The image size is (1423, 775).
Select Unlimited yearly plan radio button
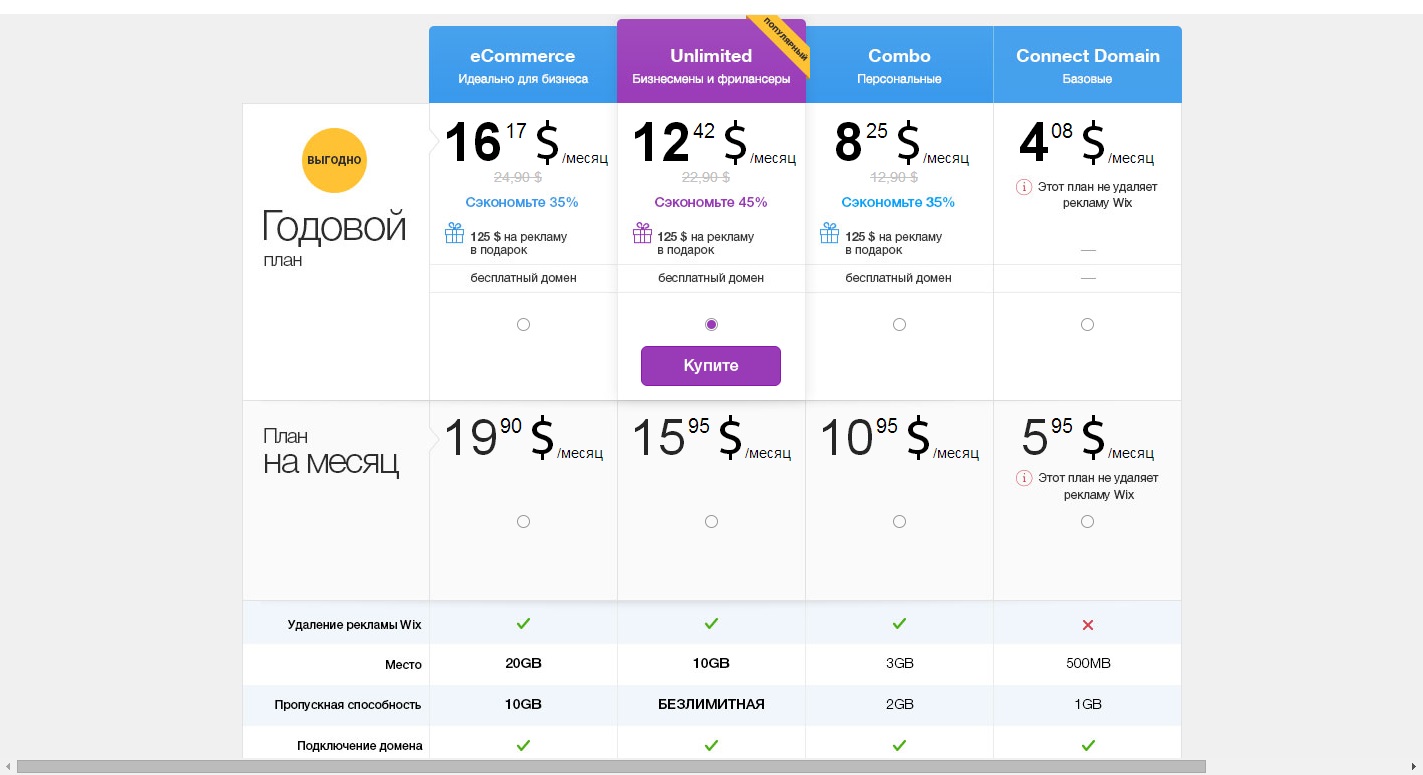pyautogui.click(x=711, y=324)
